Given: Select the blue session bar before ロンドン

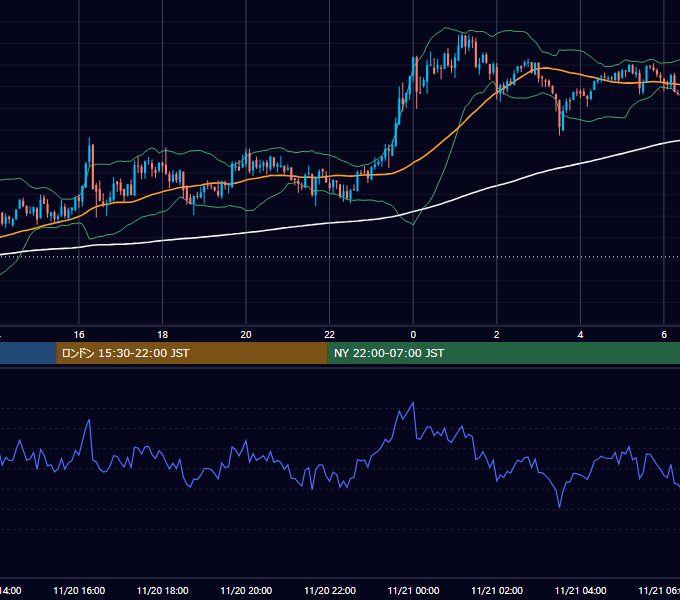Looking at the screenshot, I should point(28,353).
